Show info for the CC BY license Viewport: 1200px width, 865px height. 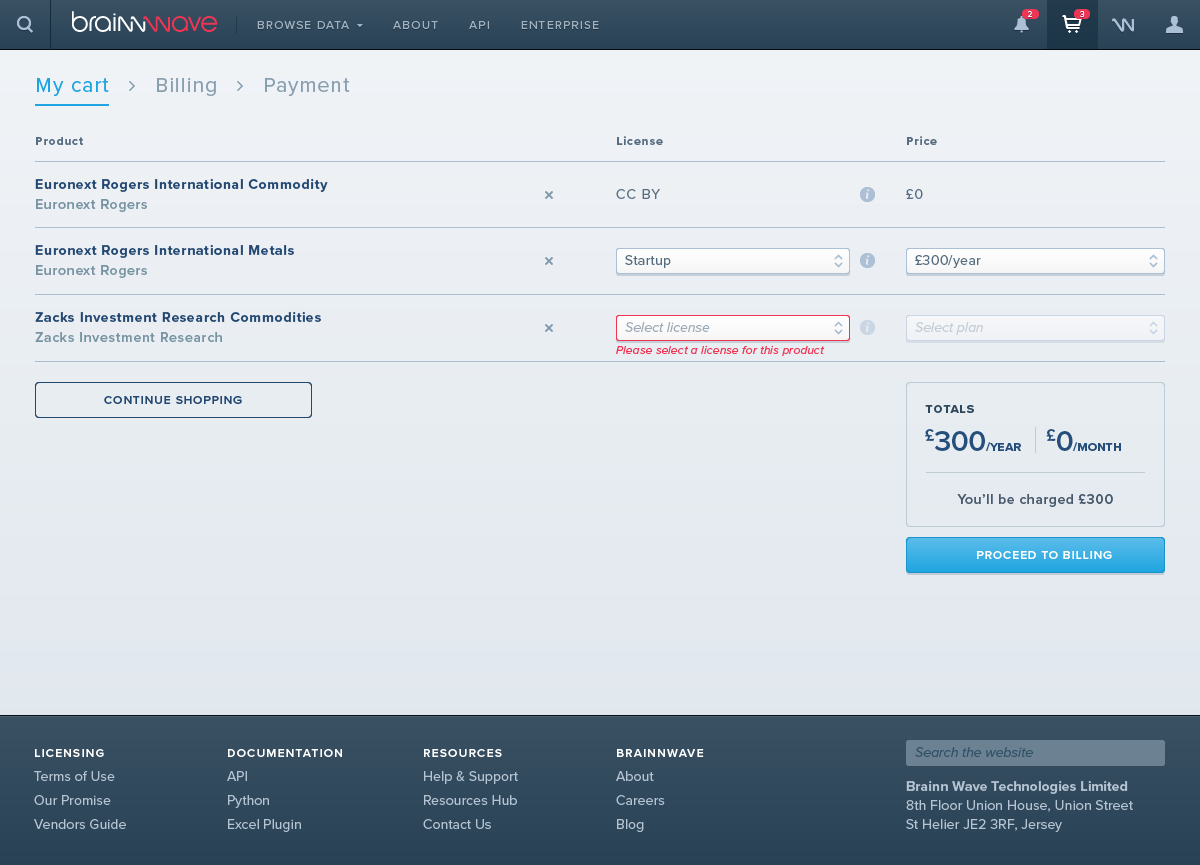867,194
